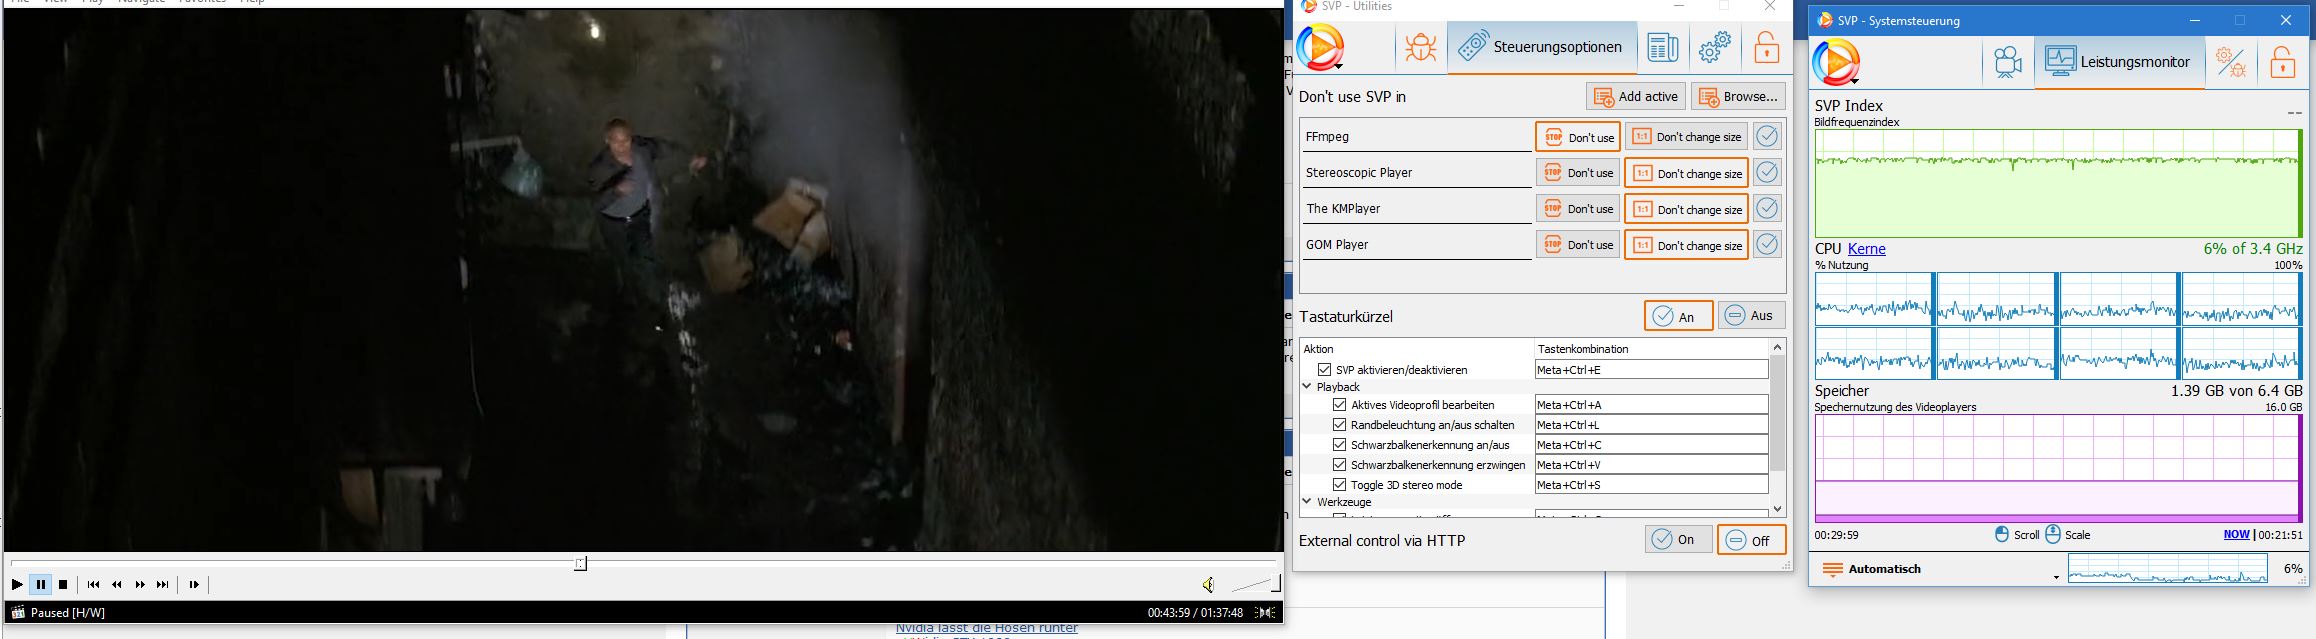Click the shortcut list scrollbar down arrow
2316x639 pixels.
1777,509
